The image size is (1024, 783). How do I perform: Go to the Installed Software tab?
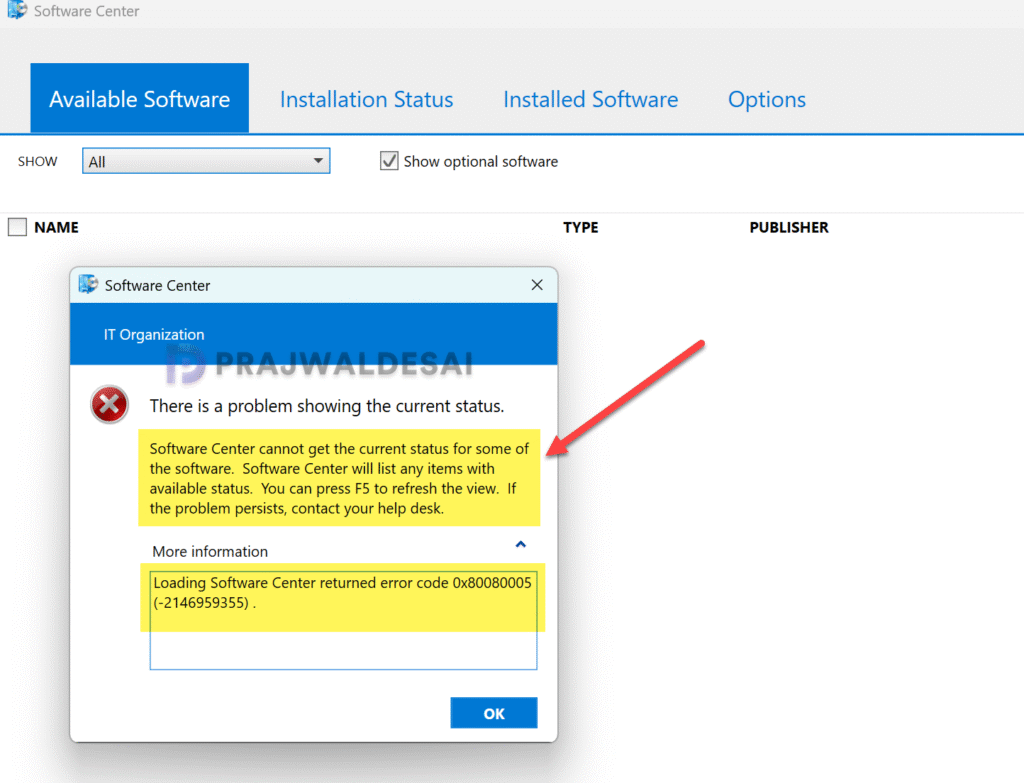[x=590, y=99]
